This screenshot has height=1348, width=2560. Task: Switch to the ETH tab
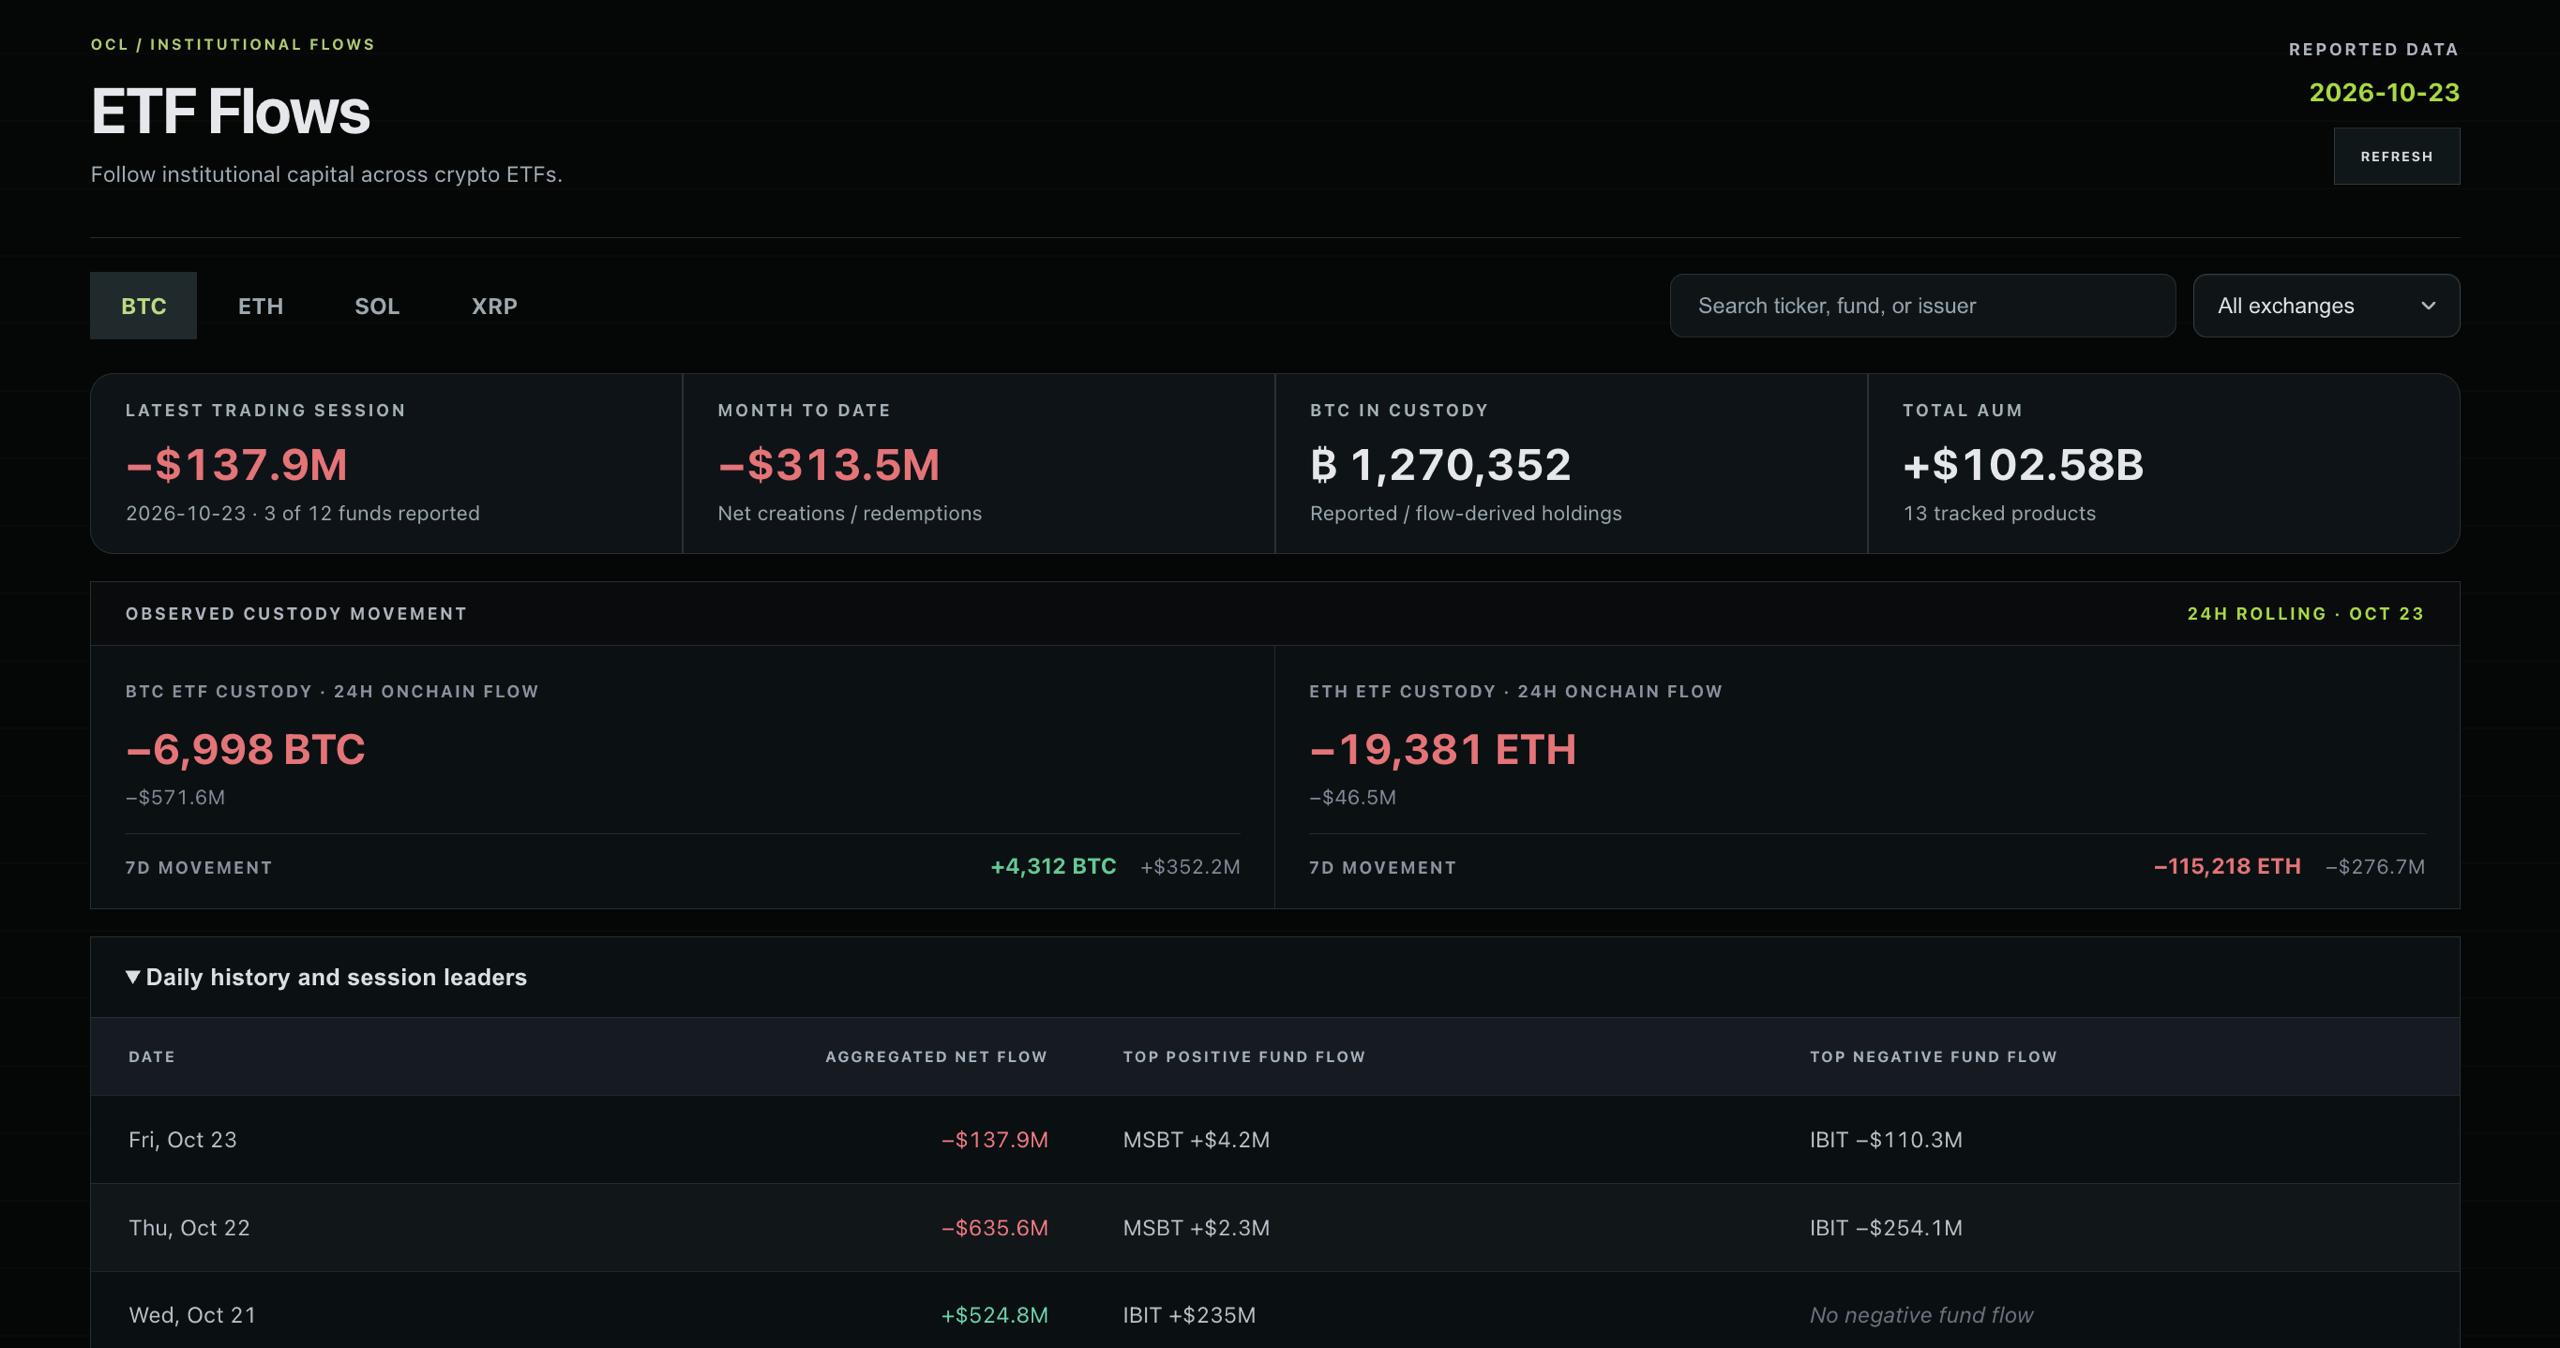pos(260,306)
